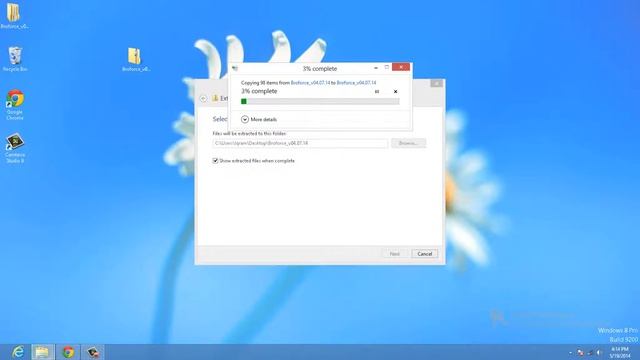Open the Camtasia recorder taskbar button

point(93,352)
